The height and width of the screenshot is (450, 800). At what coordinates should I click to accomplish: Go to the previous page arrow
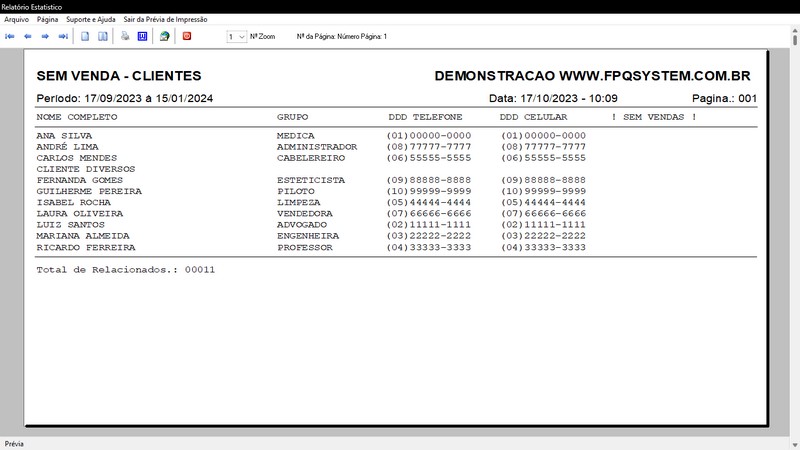(x=28, y=36)
